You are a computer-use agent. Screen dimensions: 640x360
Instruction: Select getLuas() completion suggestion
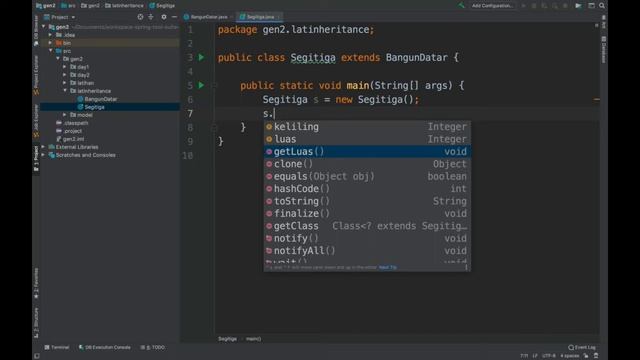pyautogui.click(x=367, y=151)
